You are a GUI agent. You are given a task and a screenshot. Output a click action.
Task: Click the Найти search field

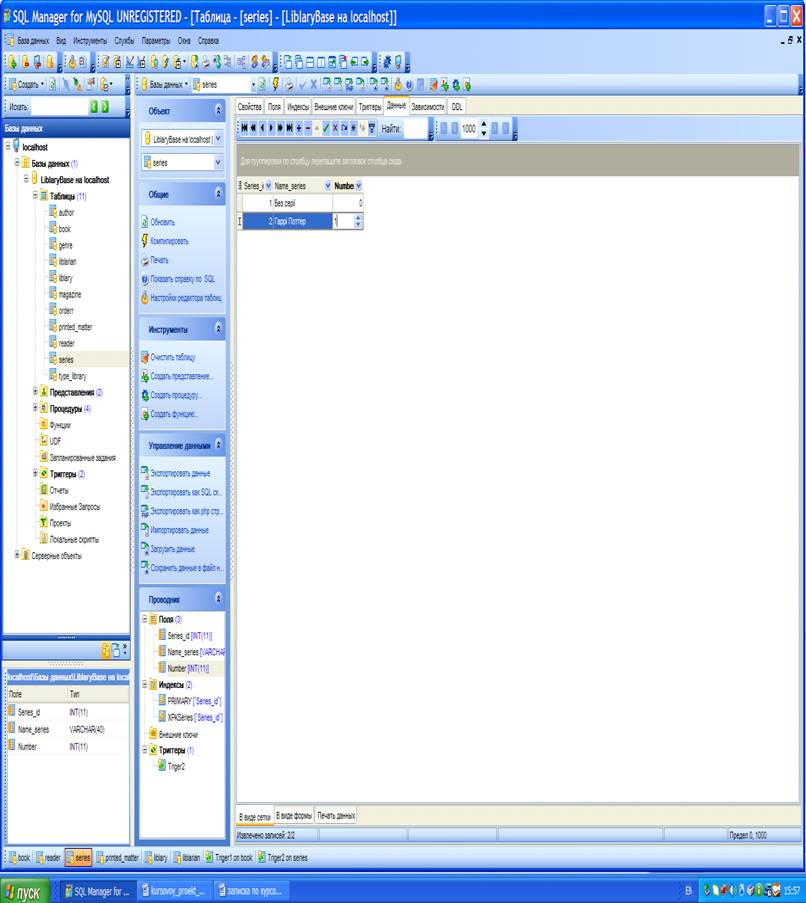(x=415, y=128)
